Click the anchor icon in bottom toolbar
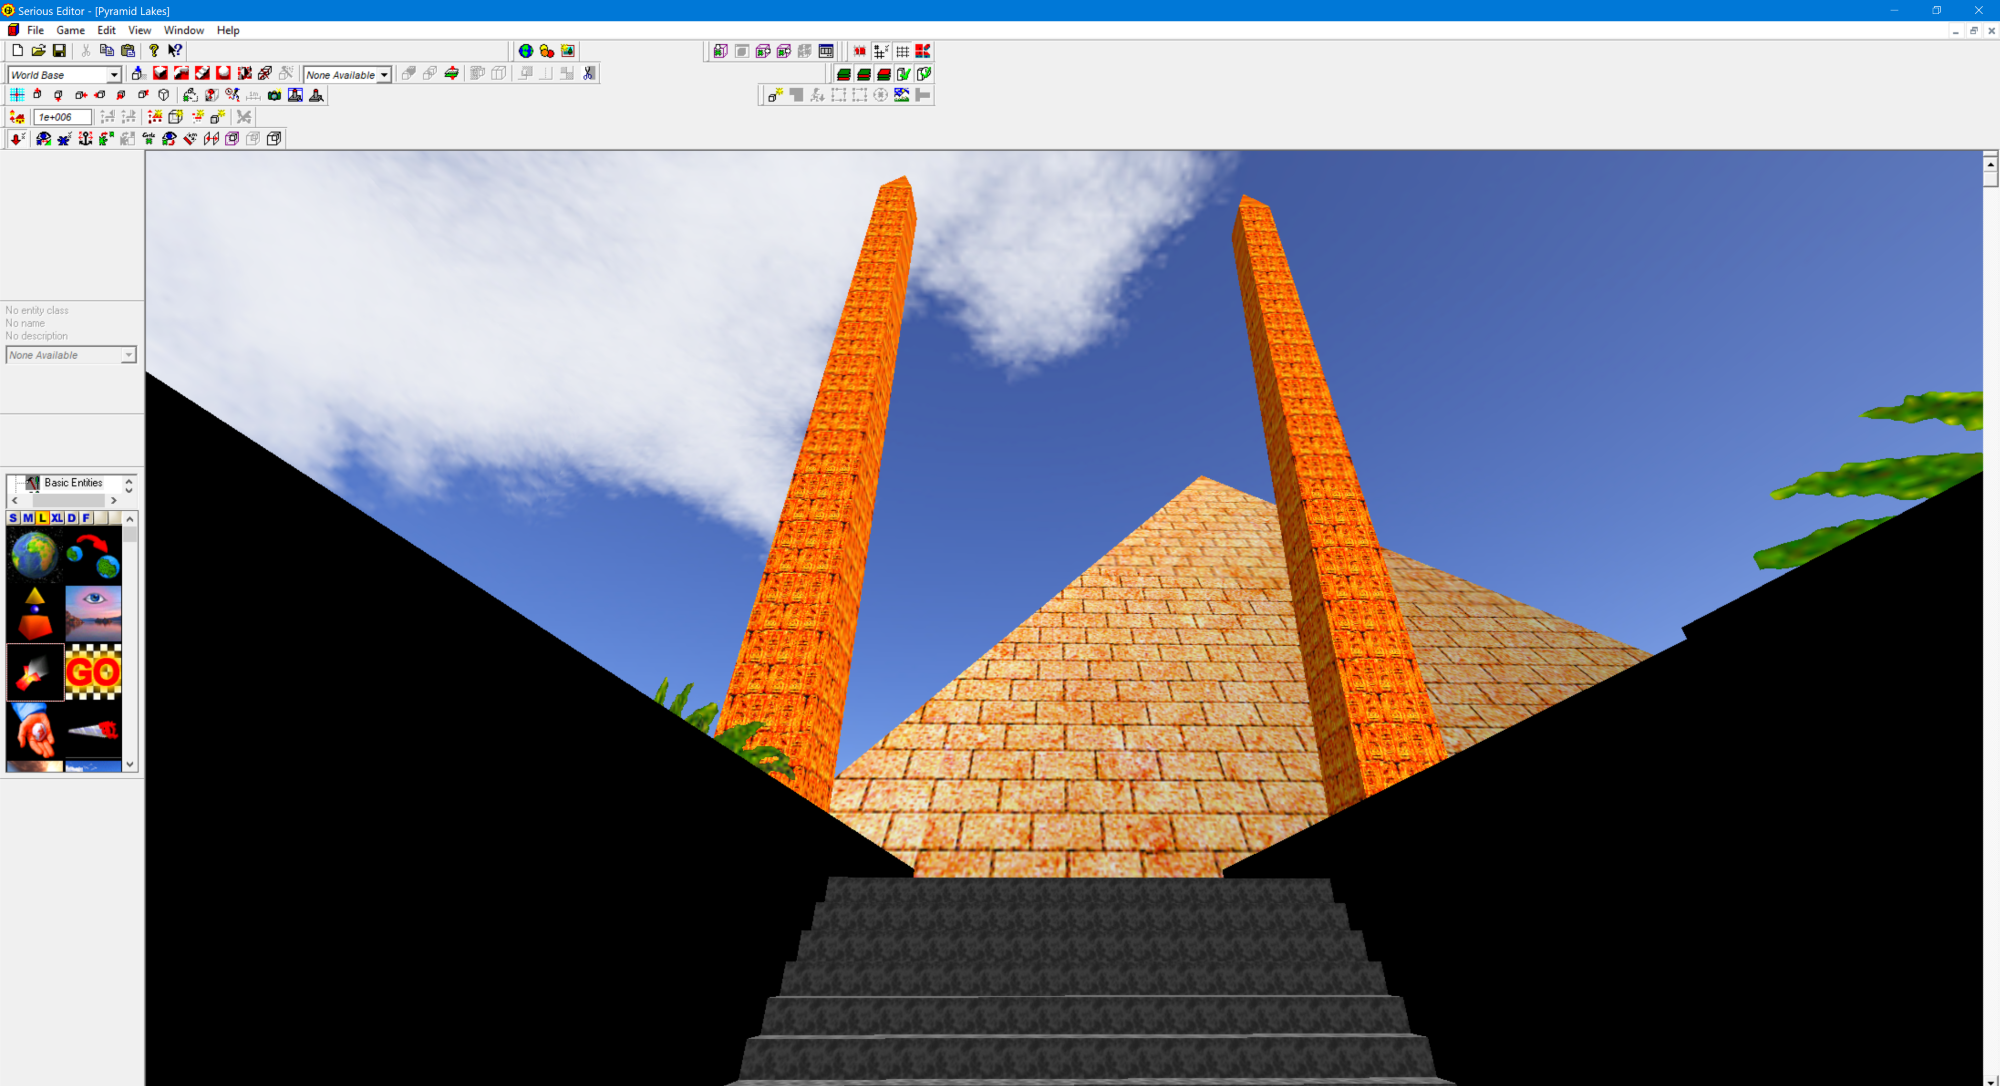The image size is (2000, 1086). coord(85,139)
